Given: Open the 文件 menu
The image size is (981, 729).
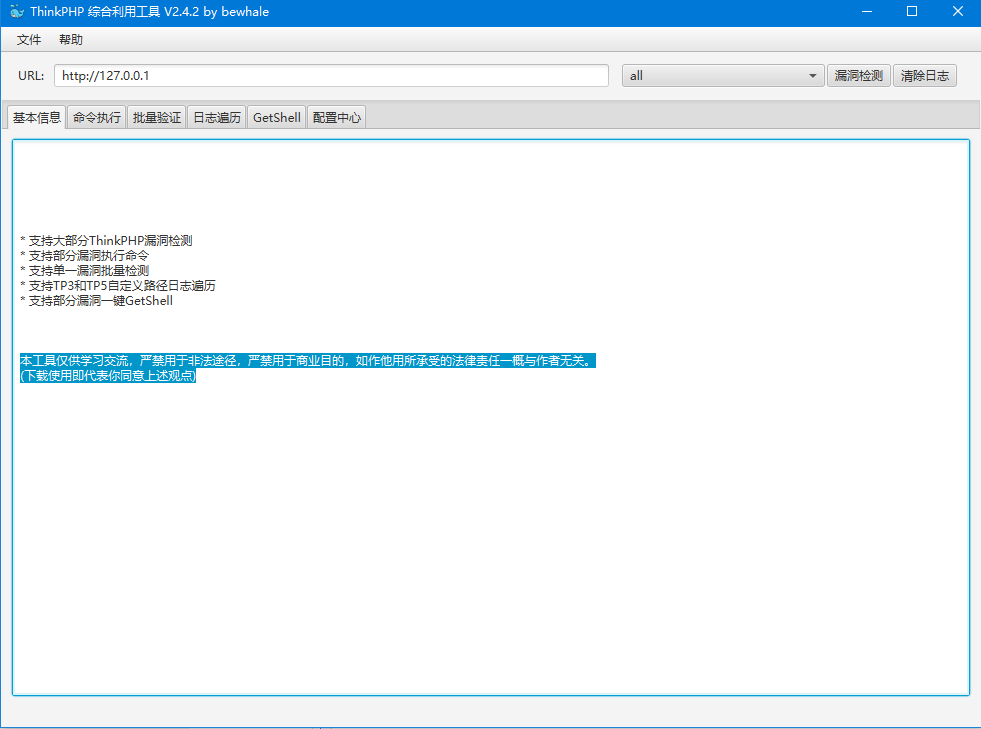Looking at the screenshot, I should pyautogui.click(x=29, y=40).
